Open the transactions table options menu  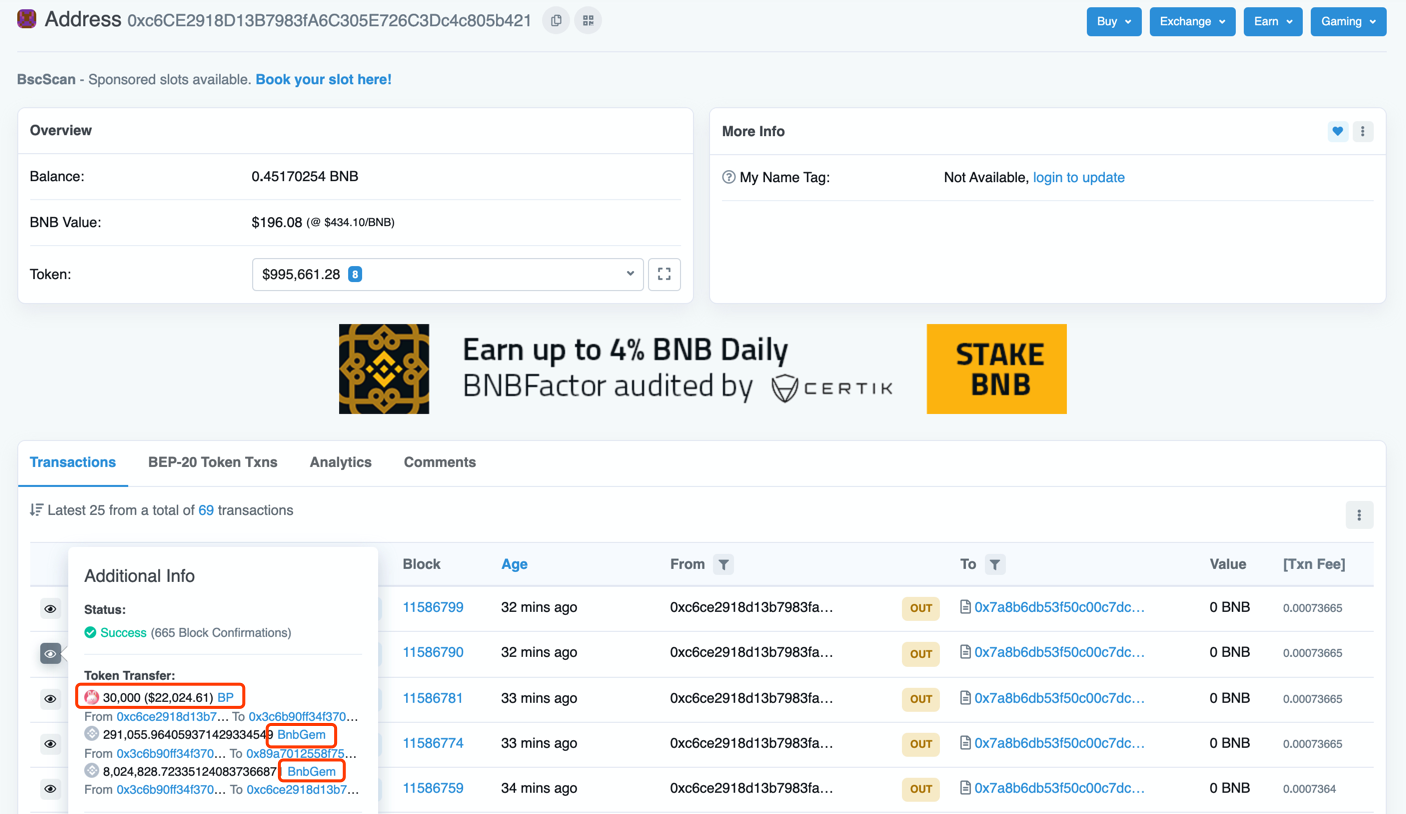pyautogui.click(x=1359, y=515)
